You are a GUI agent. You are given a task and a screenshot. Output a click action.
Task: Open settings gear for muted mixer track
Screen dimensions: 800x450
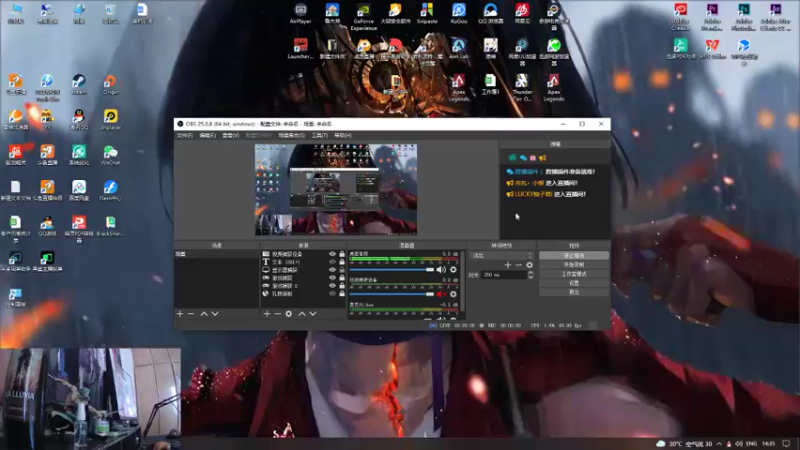pyautogui.click(x=453, y=294)
